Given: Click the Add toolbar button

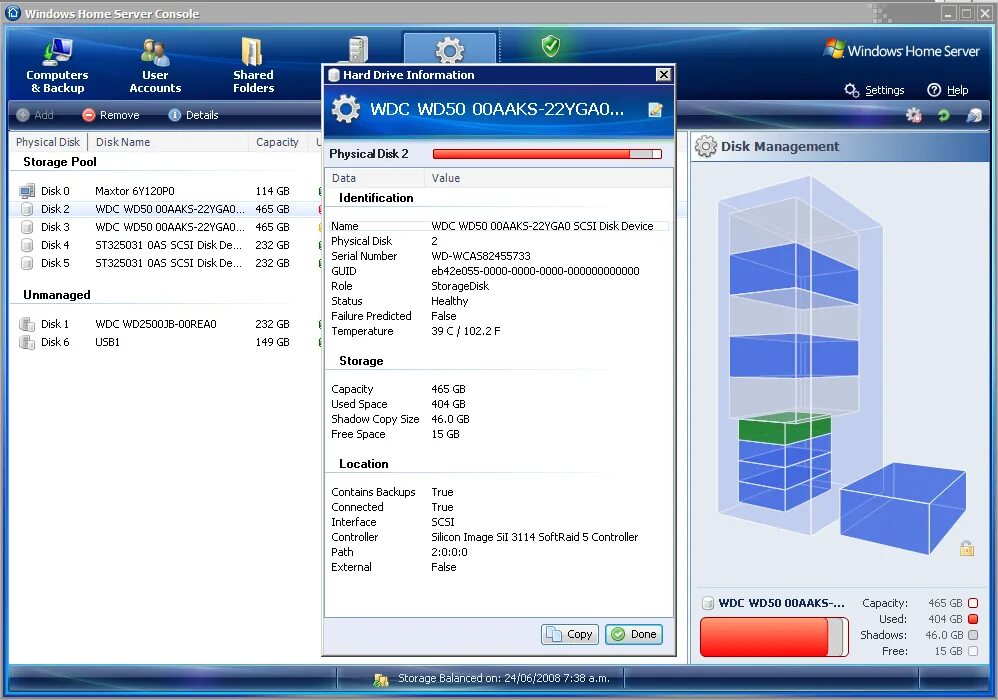Looking at the screenshot, I should (x=36, y=115).
